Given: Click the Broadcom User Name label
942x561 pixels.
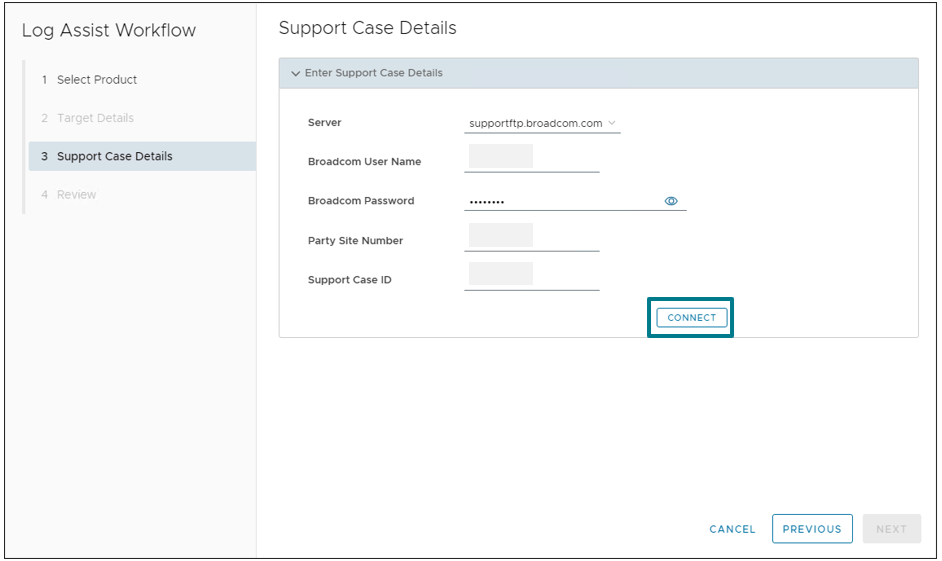Looking at the screenshot, I should 364,162.
